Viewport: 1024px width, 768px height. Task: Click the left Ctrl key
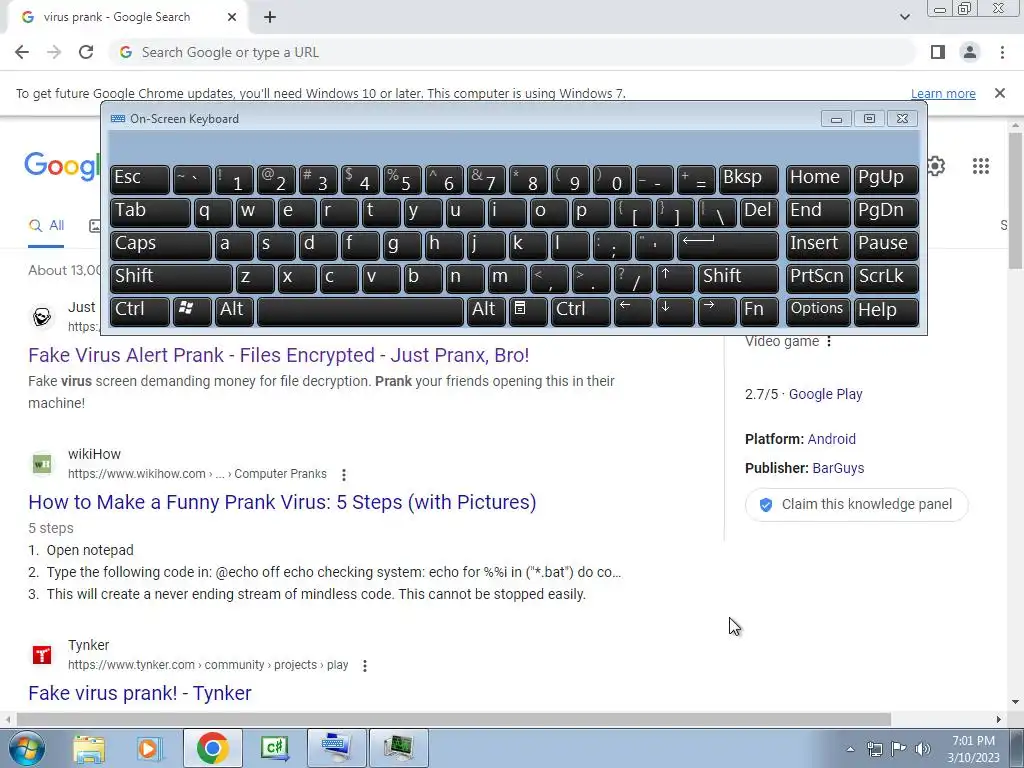click(140, 310)
